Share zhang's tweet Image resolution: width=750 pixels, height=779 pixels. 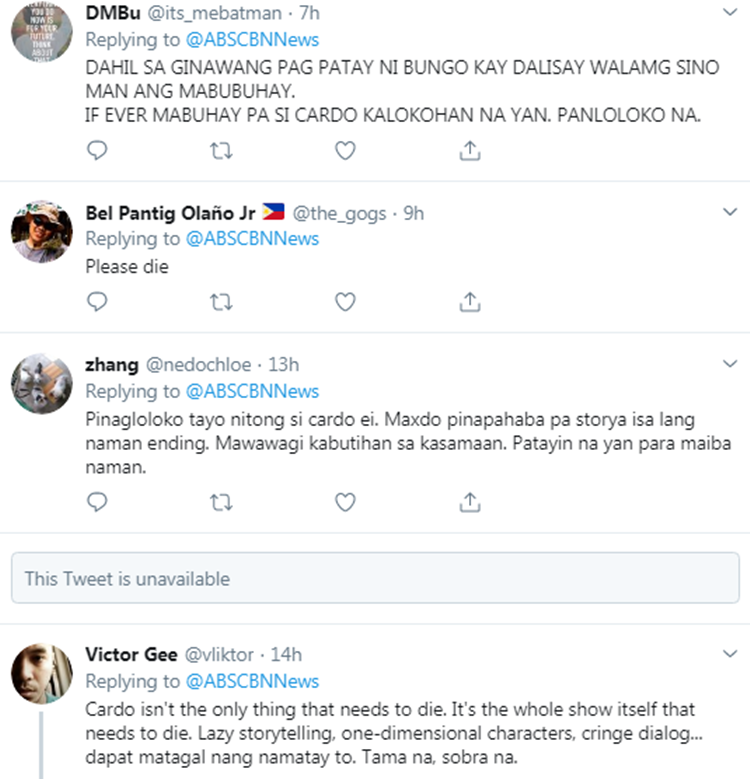[x=469, y=502]
